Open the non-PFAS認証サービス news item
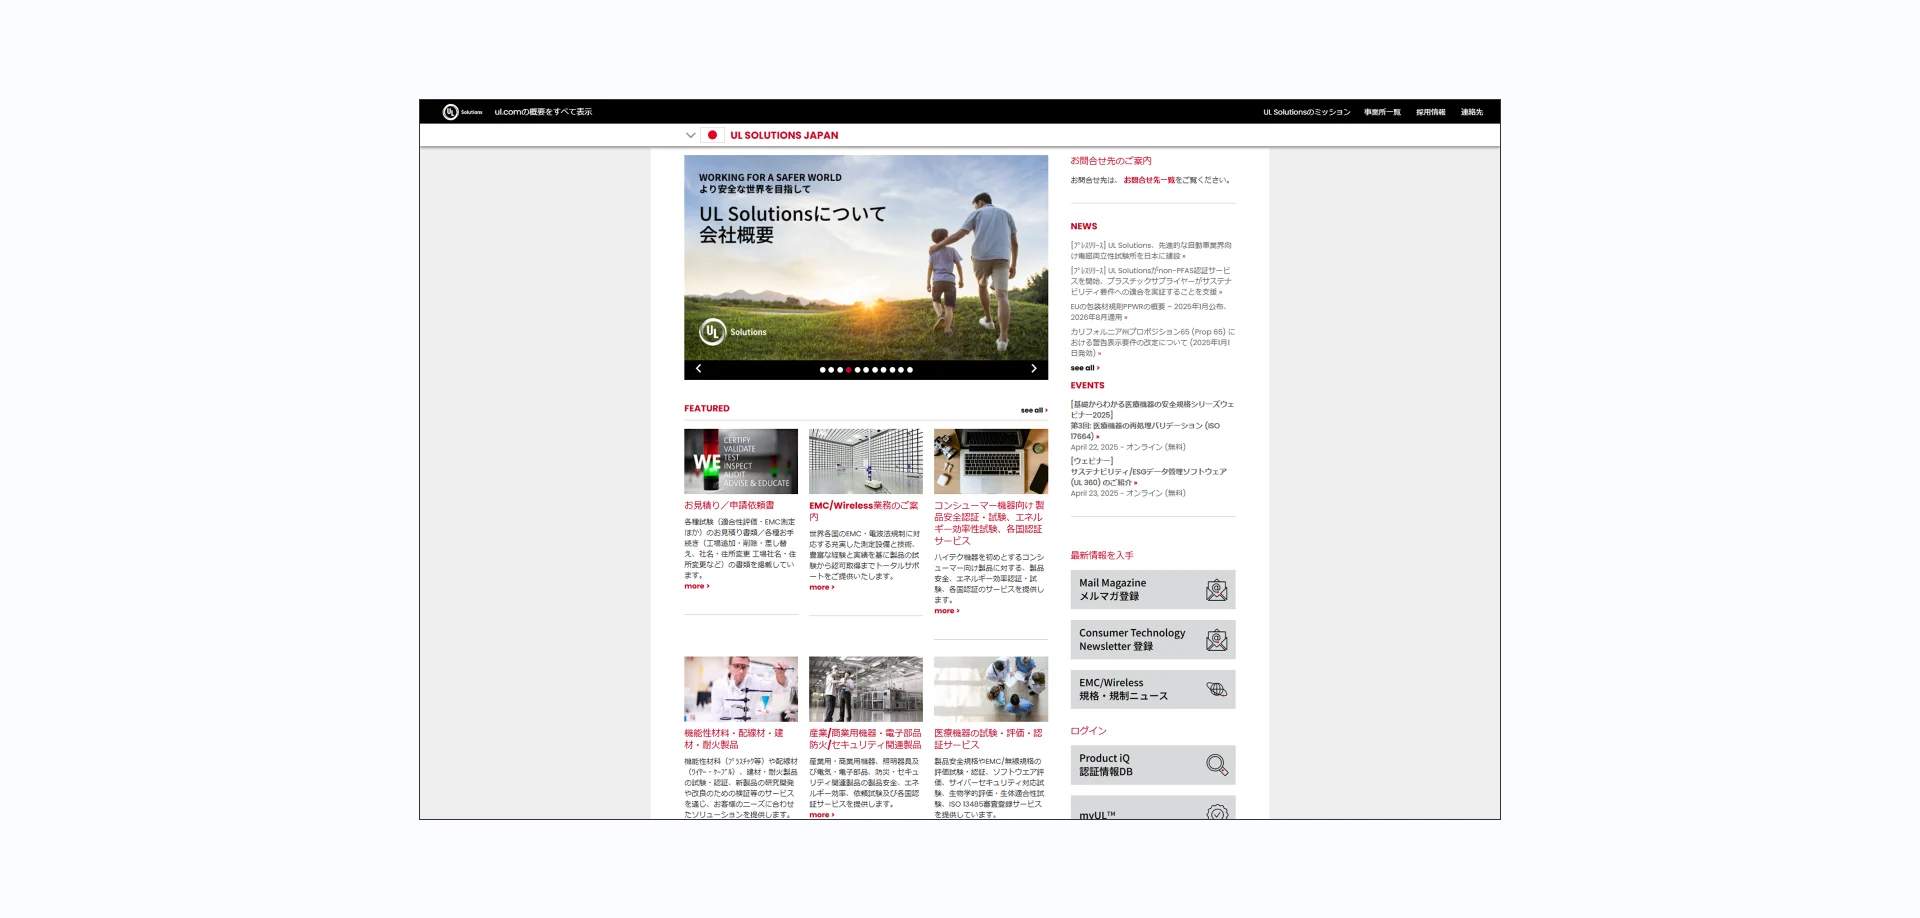 point(1151,281)
